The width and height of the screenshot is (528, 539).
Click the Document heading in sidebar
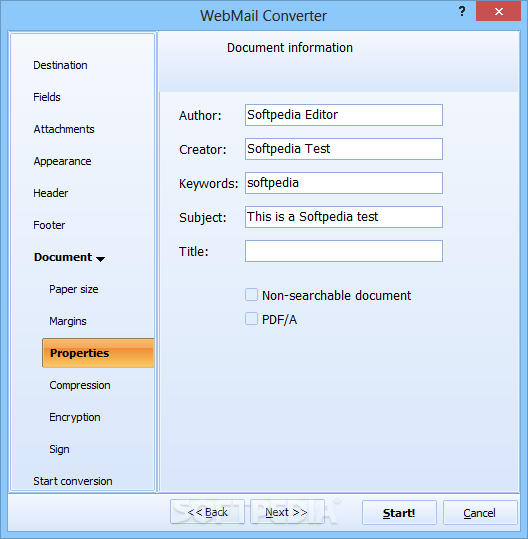(x=63, y=257)
